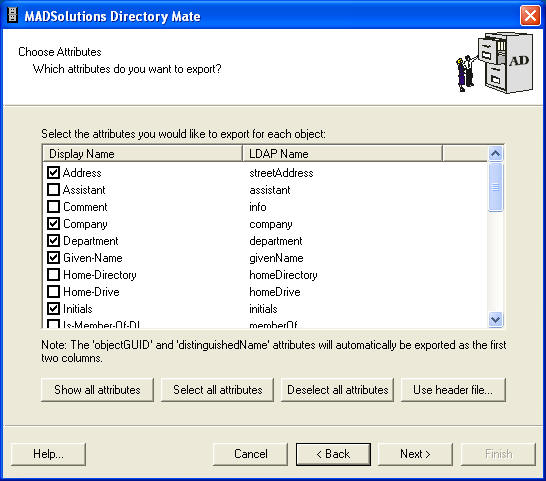
Task: Select the streetAddress LDAP name cell
Action: pos(281,173)
